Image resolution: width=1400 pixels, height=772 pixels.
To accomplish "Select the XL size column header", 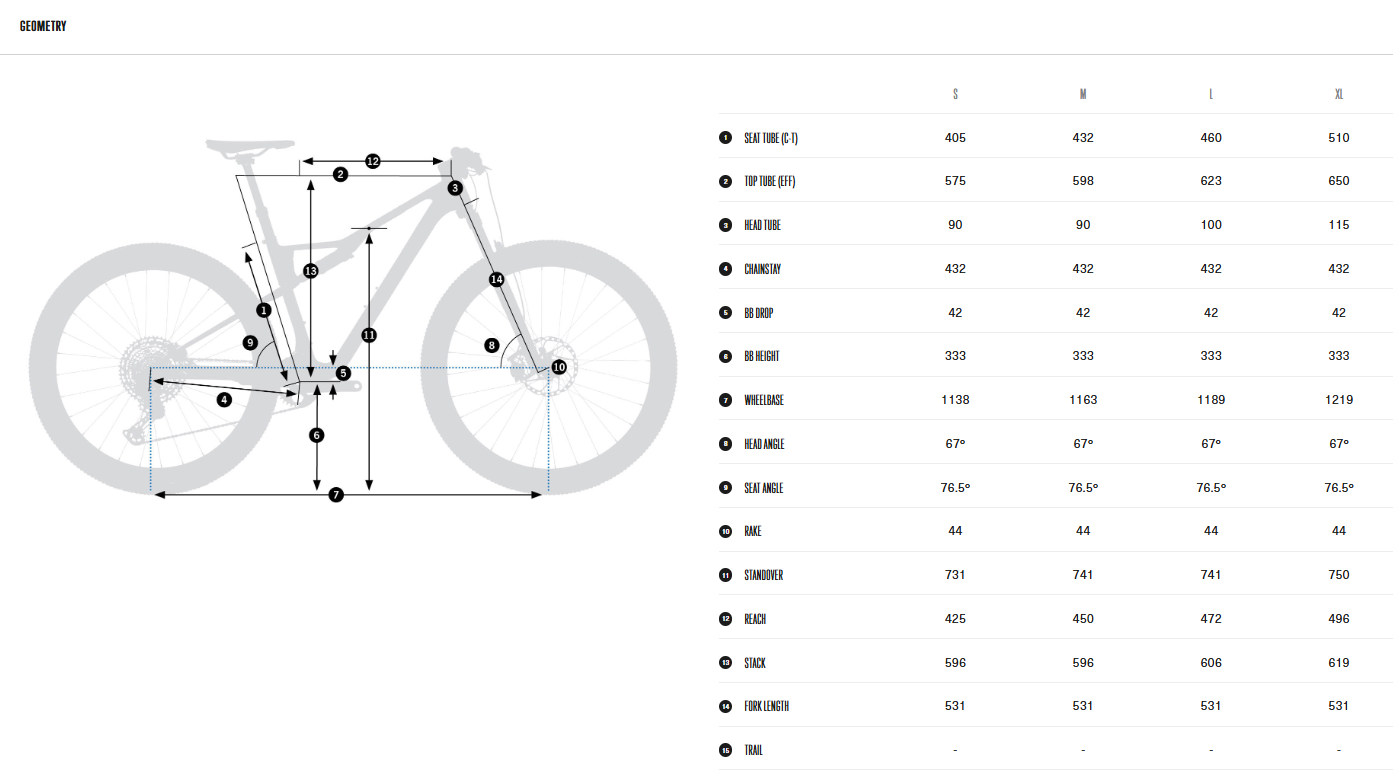I will [1339, 94].
